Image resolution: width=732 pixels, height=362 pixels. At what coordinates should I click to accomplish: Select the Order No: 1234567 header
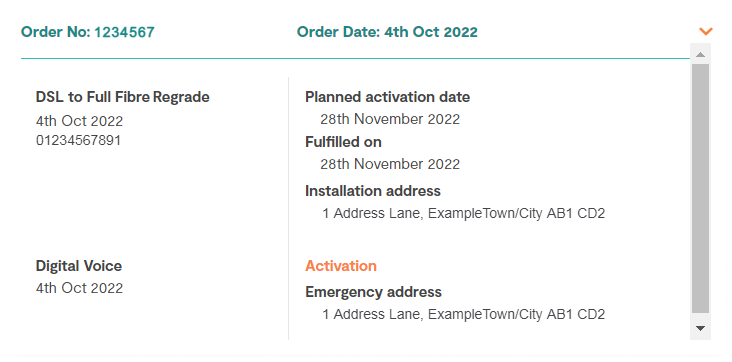click(x=88, y=32)
